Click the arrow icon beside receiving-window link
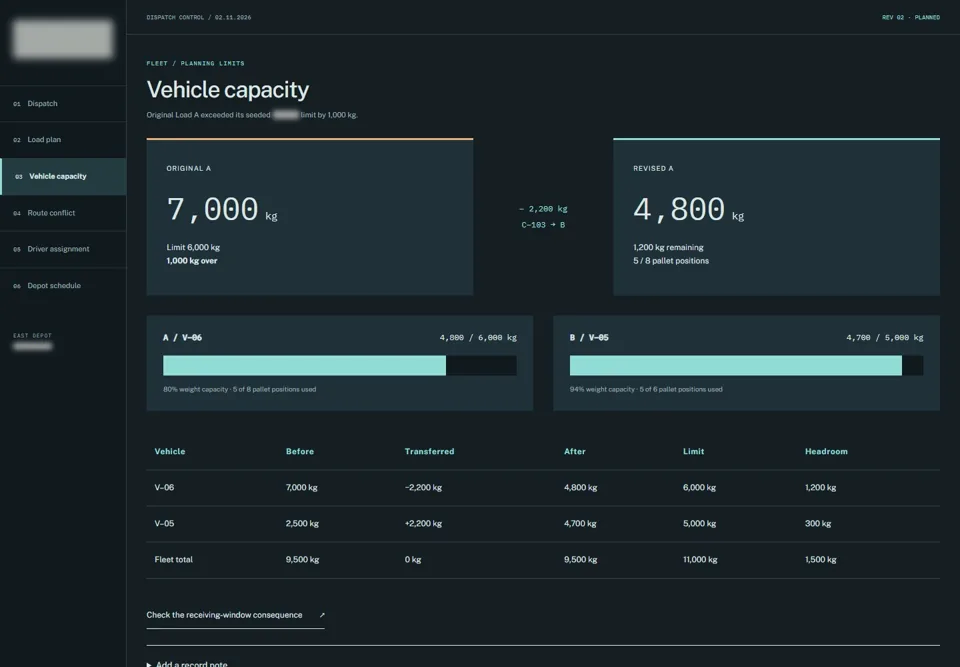 click(x=322, y=615)
